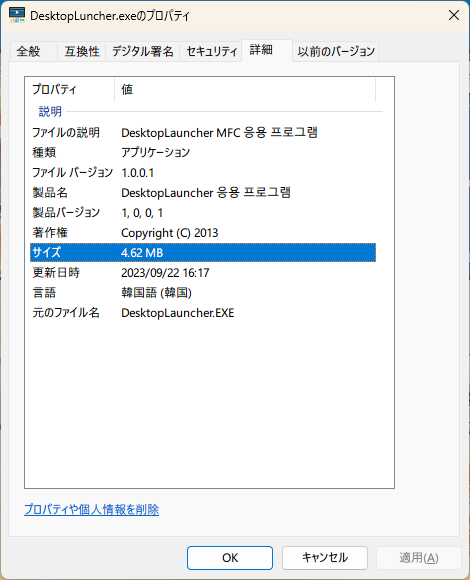
Task: Select the highlighted サイズ 4.62 MB row
Action: click(203, 253)
